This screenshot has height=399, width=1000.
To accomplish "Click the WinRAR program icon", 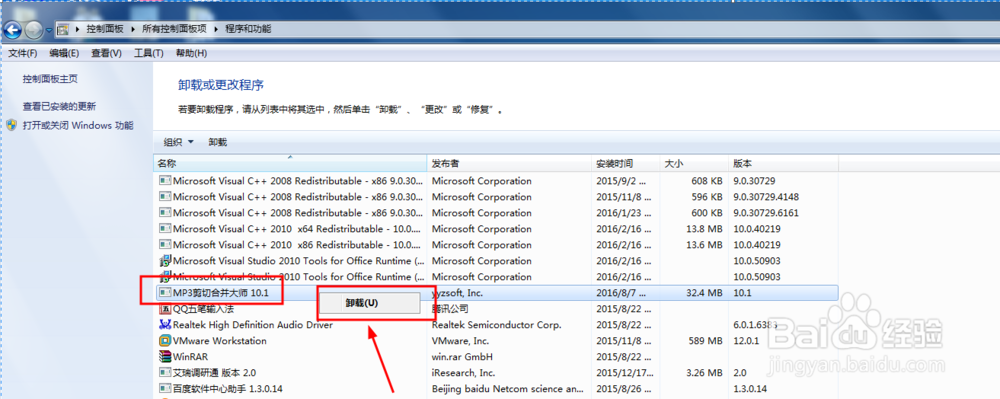I will pyautogui.click(x=165, y=357).
